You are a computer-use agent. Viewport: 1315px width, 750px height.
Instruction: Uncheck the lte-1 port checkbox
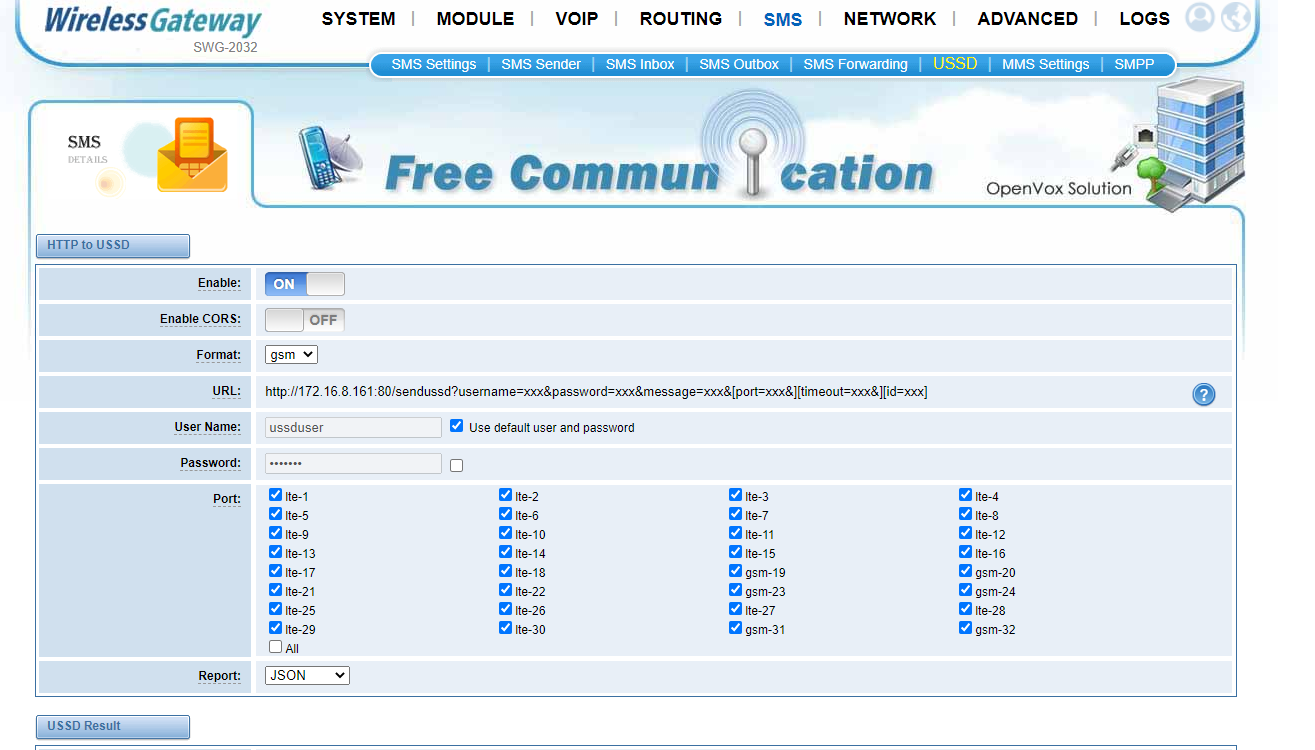pyautogui.click(x=276, y=495)
